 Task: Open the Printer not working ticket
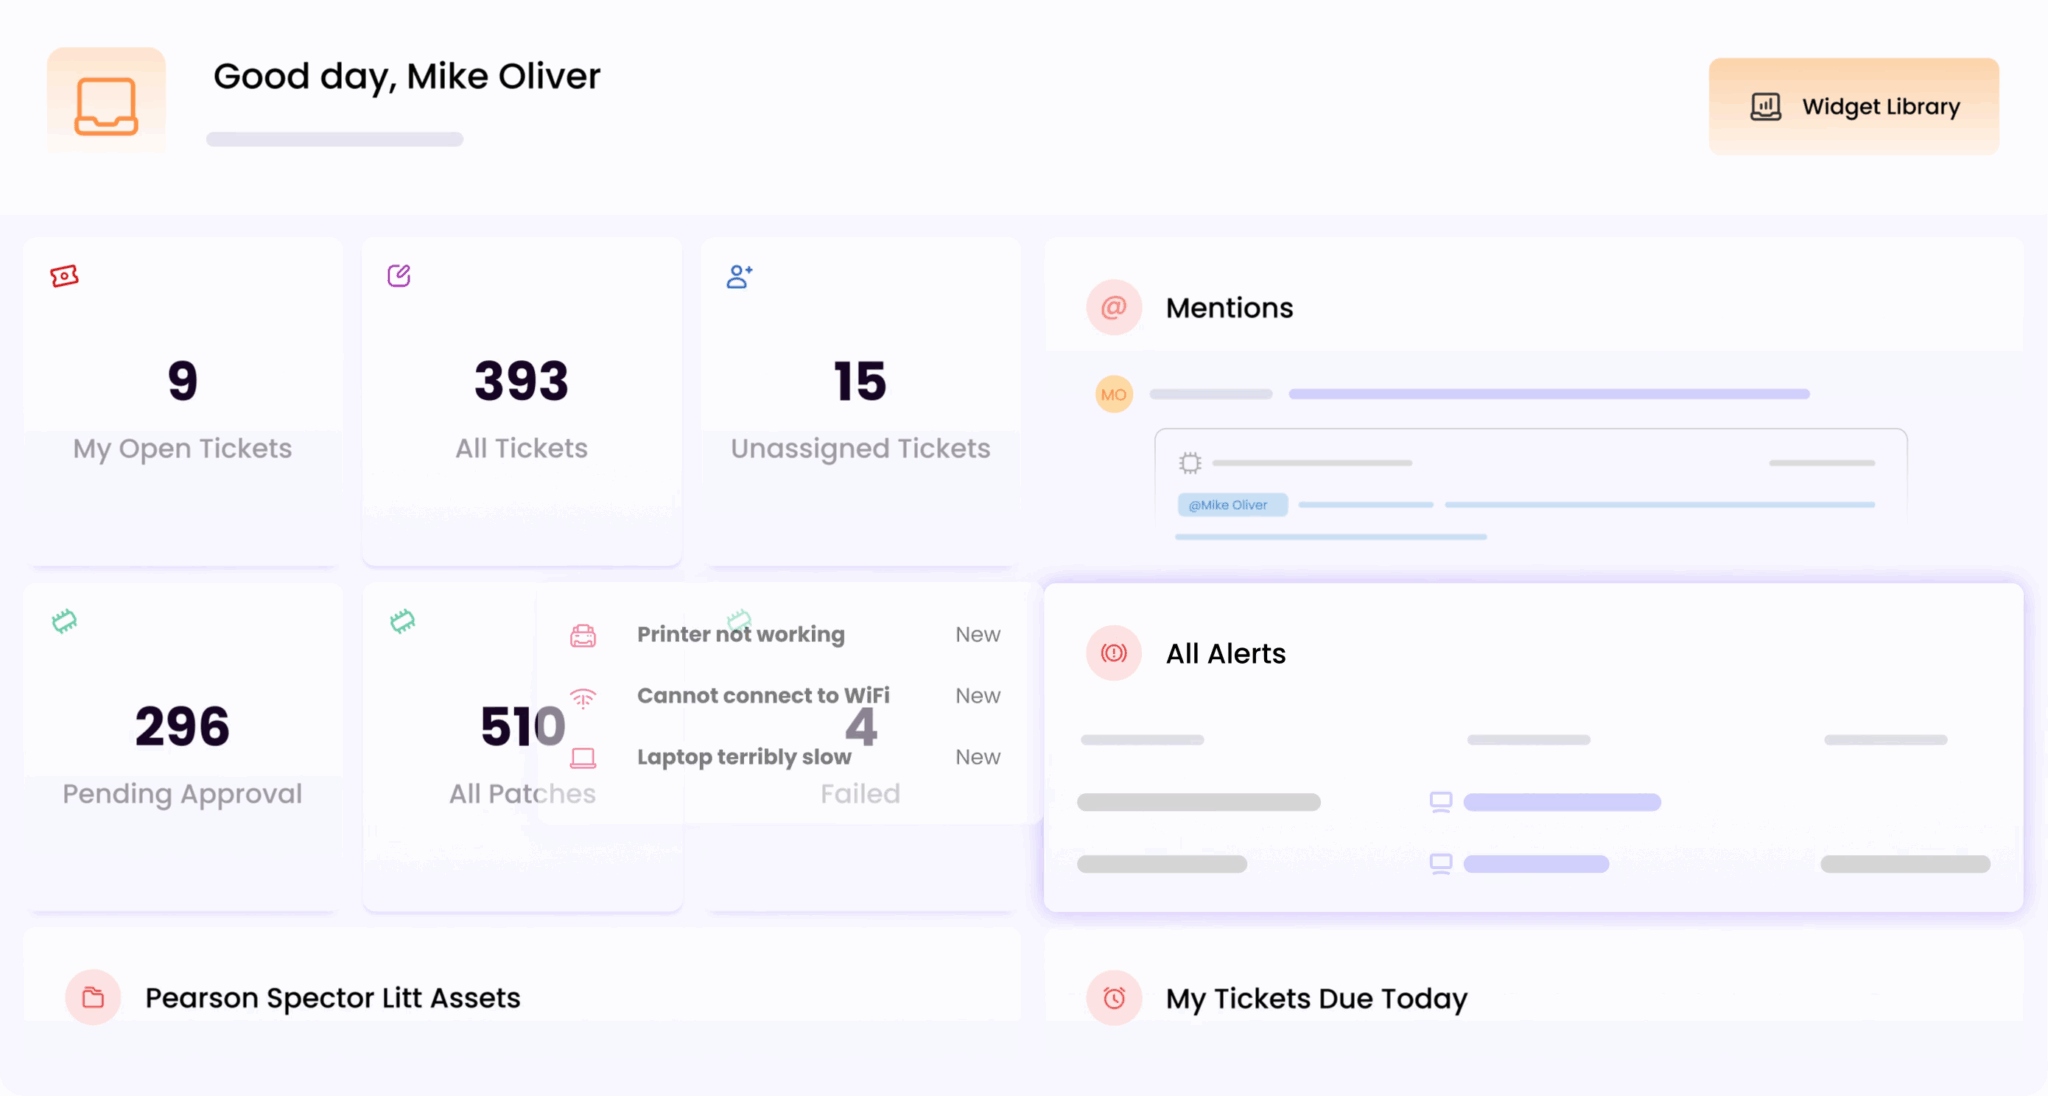coord(740,634)
